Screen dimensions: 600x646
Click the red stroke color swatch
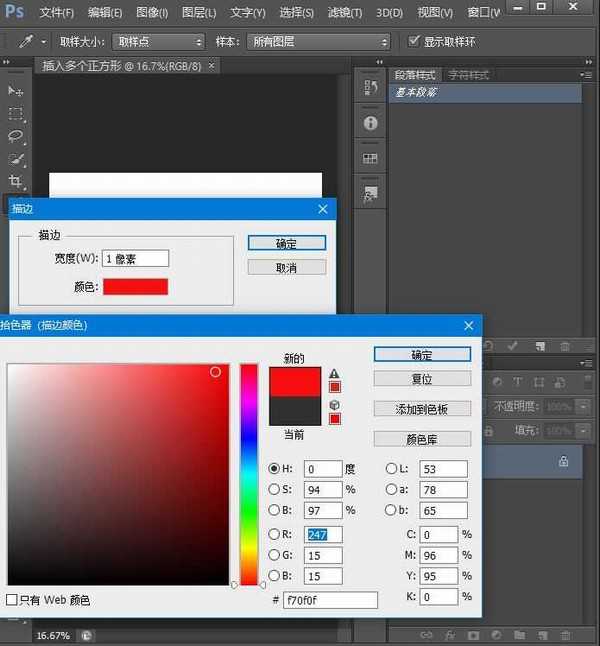(x=135, y=287)
